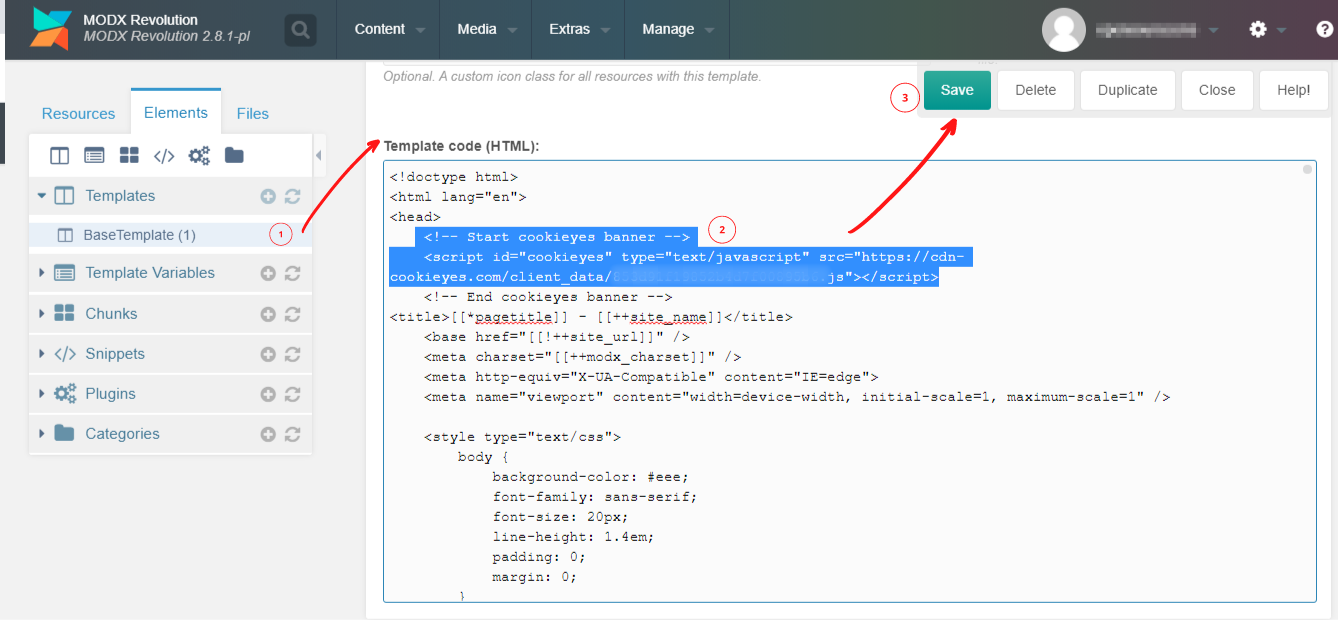Click the resize handle of code editor
Screen dimensions: 1338x620
pyautogui.click(x=1307, y=170)
